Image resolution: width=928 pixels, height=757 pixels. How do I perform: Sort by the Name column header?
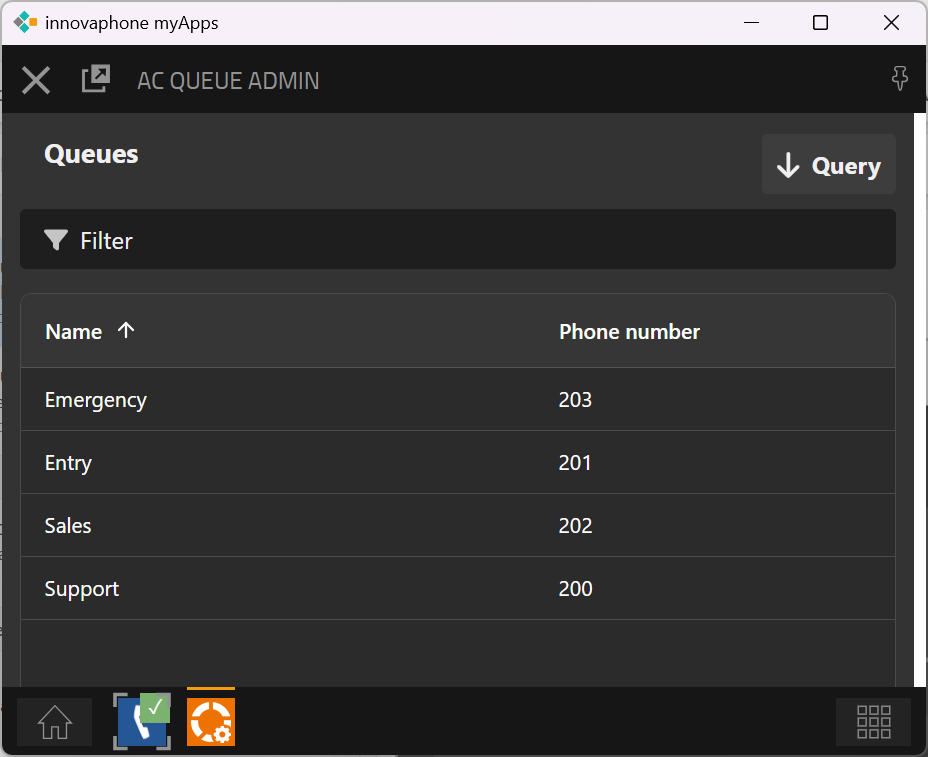(74, 332)
